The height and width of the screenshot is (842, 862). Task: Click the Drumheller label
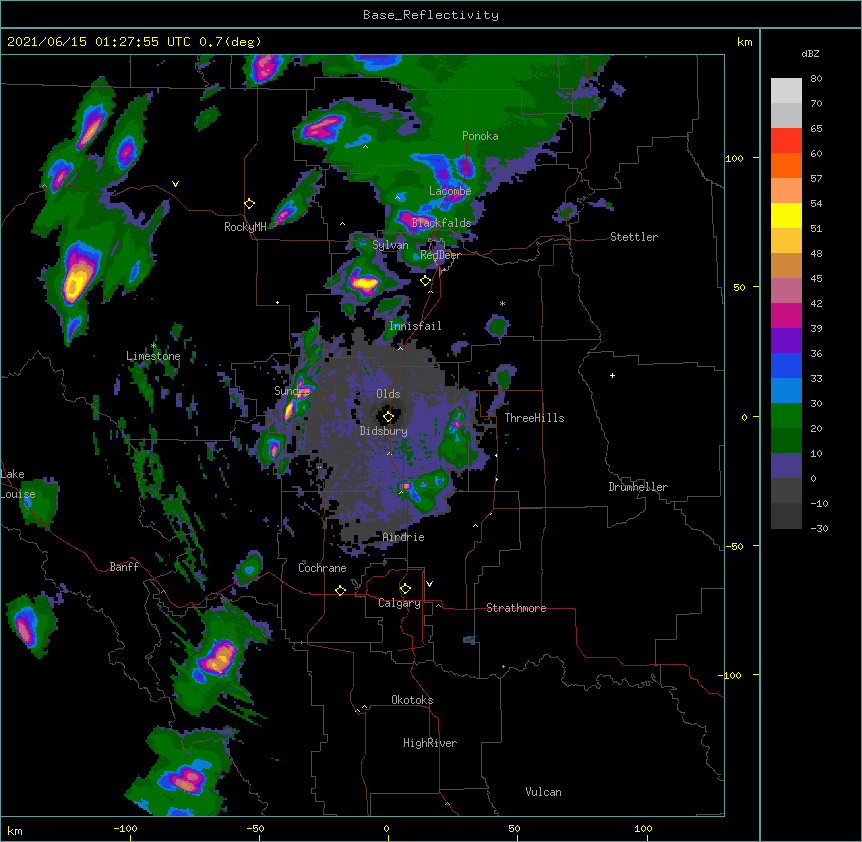click(638, 487)
